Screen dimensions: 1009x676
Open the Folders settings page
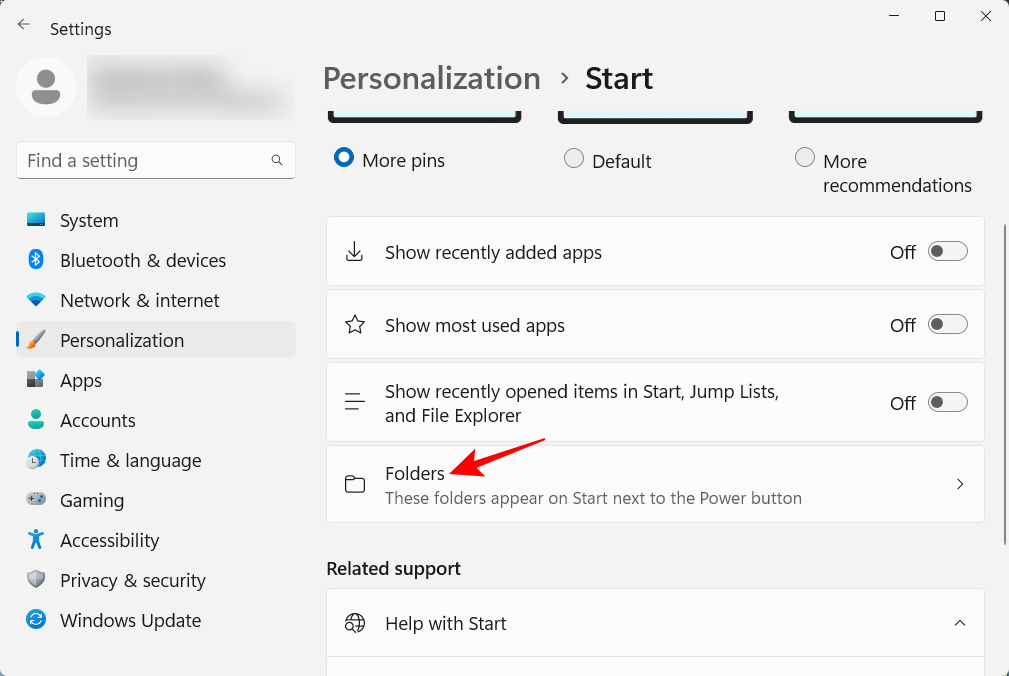655,484
